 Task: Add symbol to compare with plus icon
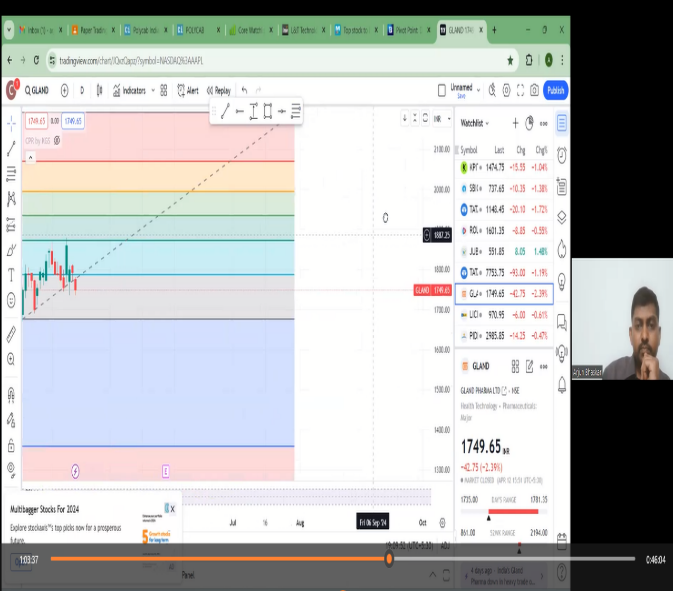(64, 91)
